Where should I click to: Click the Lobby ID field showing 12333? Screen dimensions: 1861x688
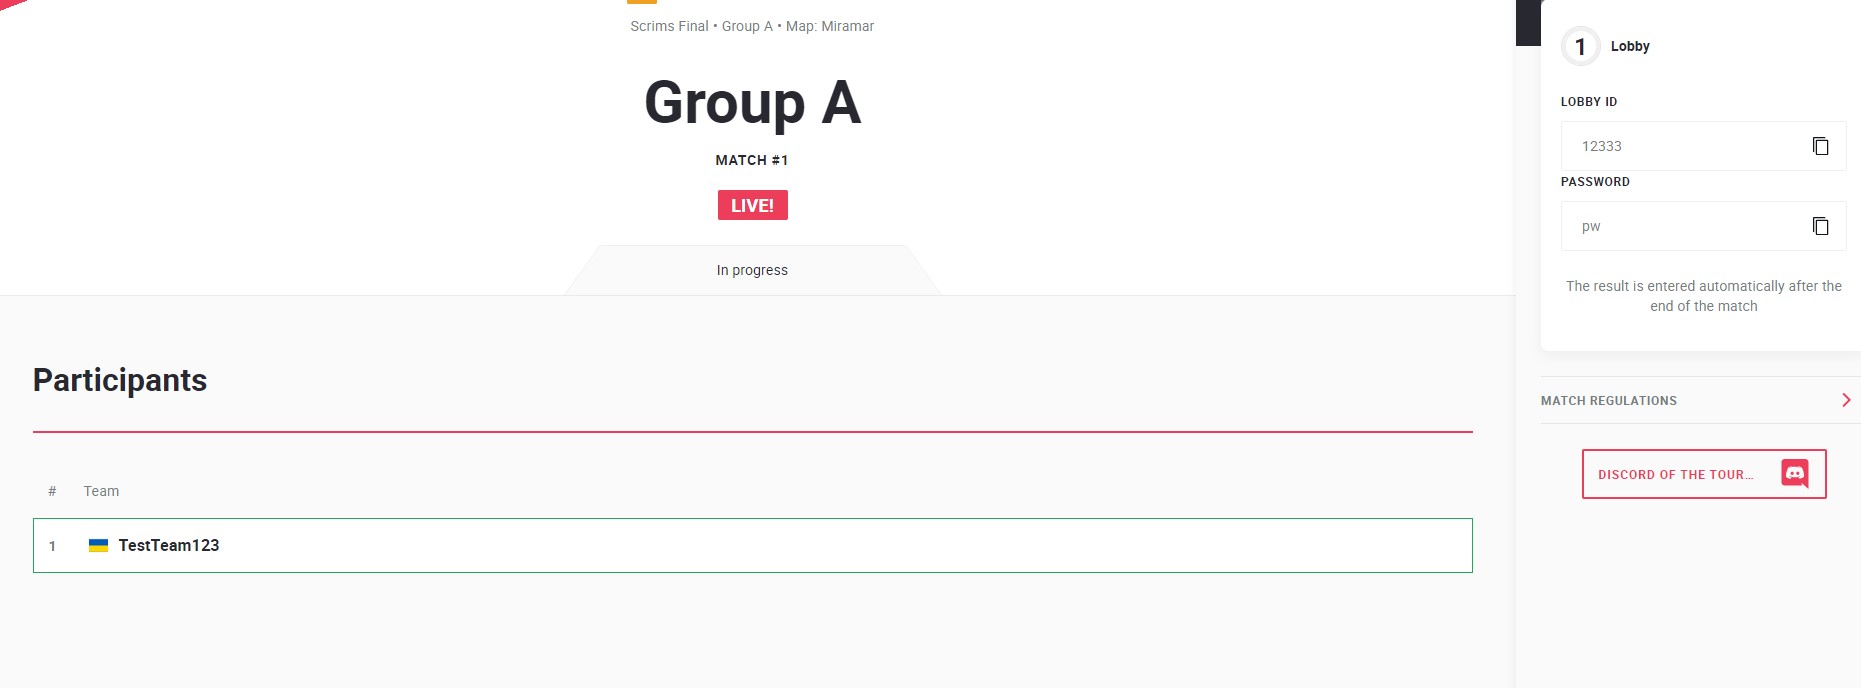(x=1703, y=146)
